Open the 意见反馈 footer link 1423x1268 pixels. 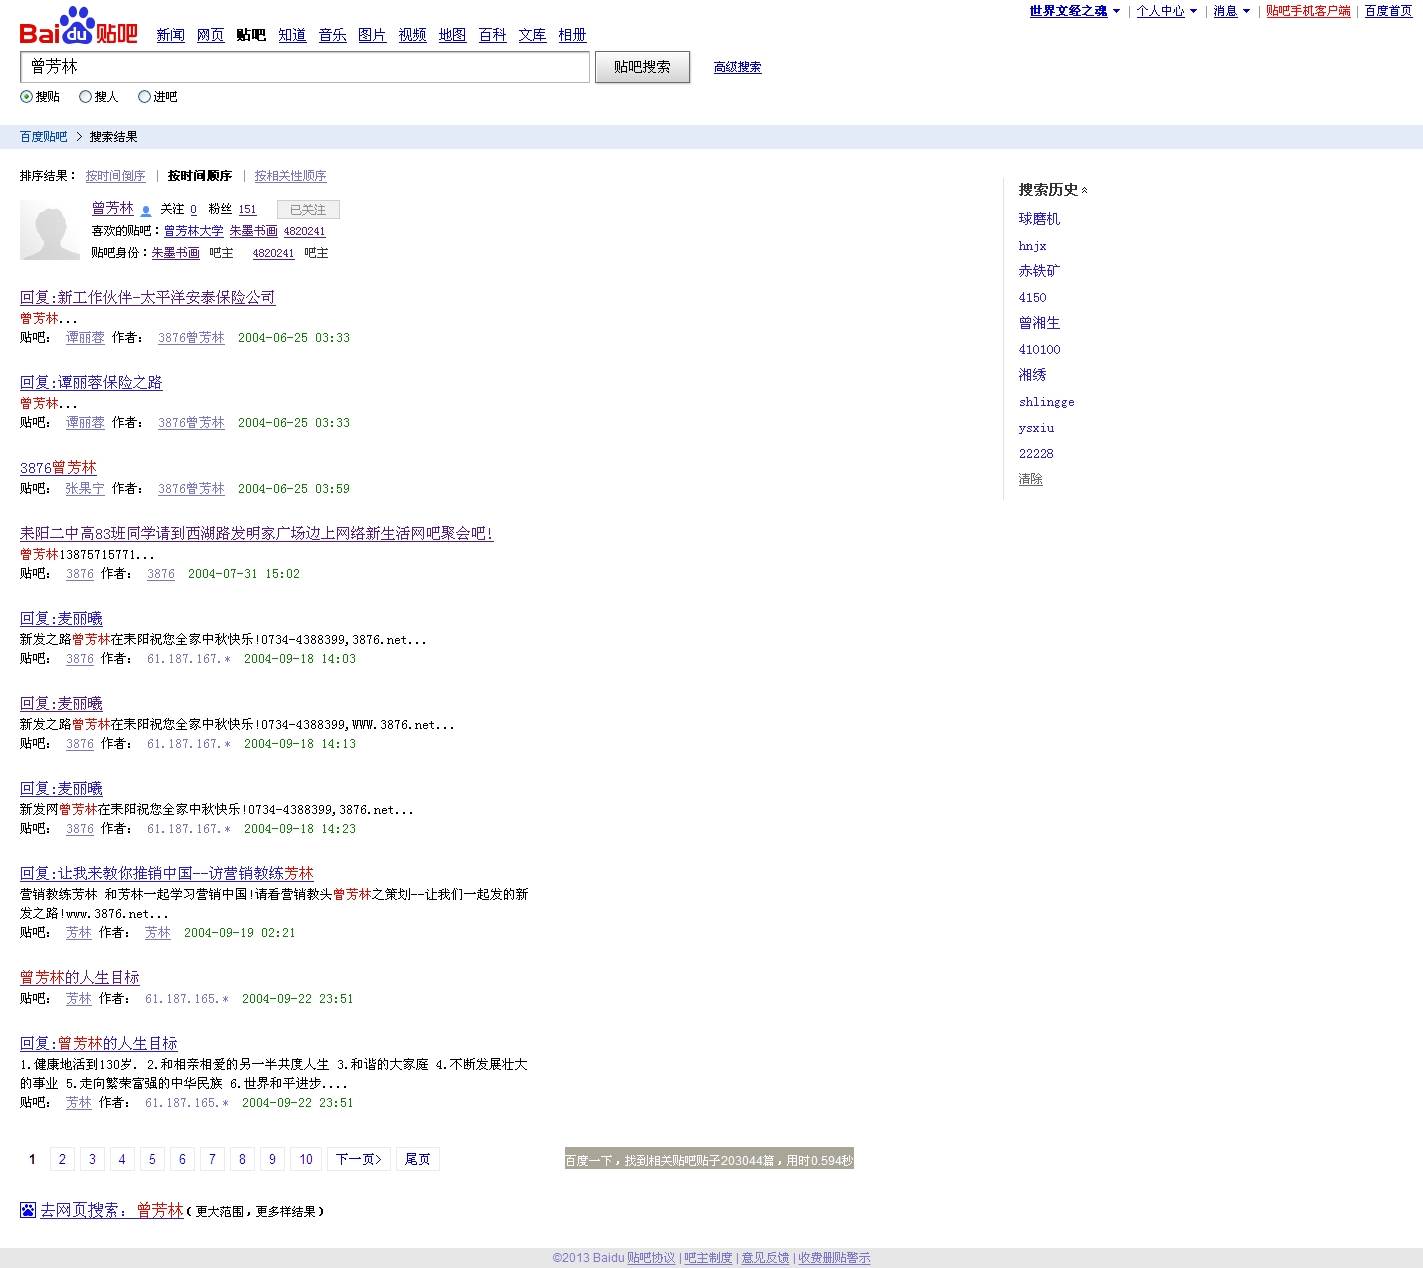765,1258
